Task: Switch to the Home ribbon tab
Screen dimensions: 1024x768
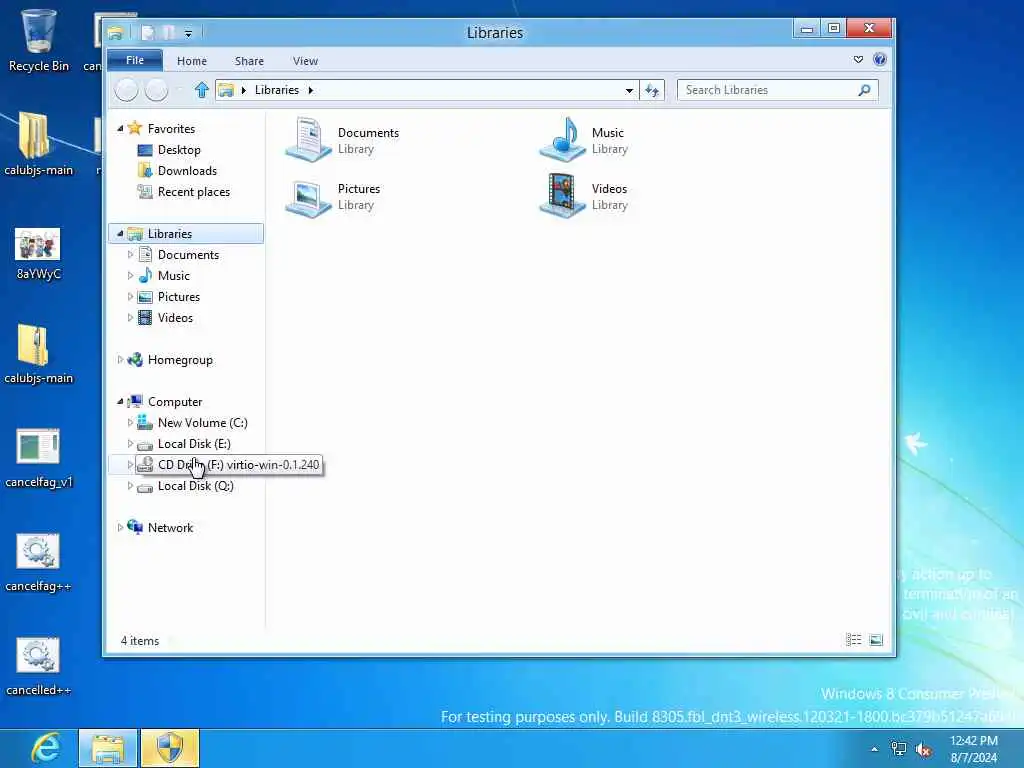Action: (191, 61)
